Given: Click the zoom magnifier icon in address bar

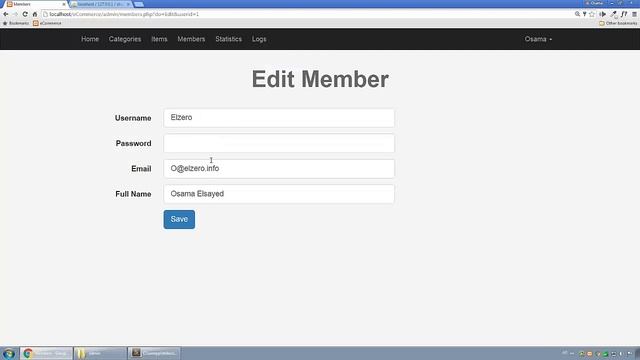Looking at the screenshot, I should 577,14.
